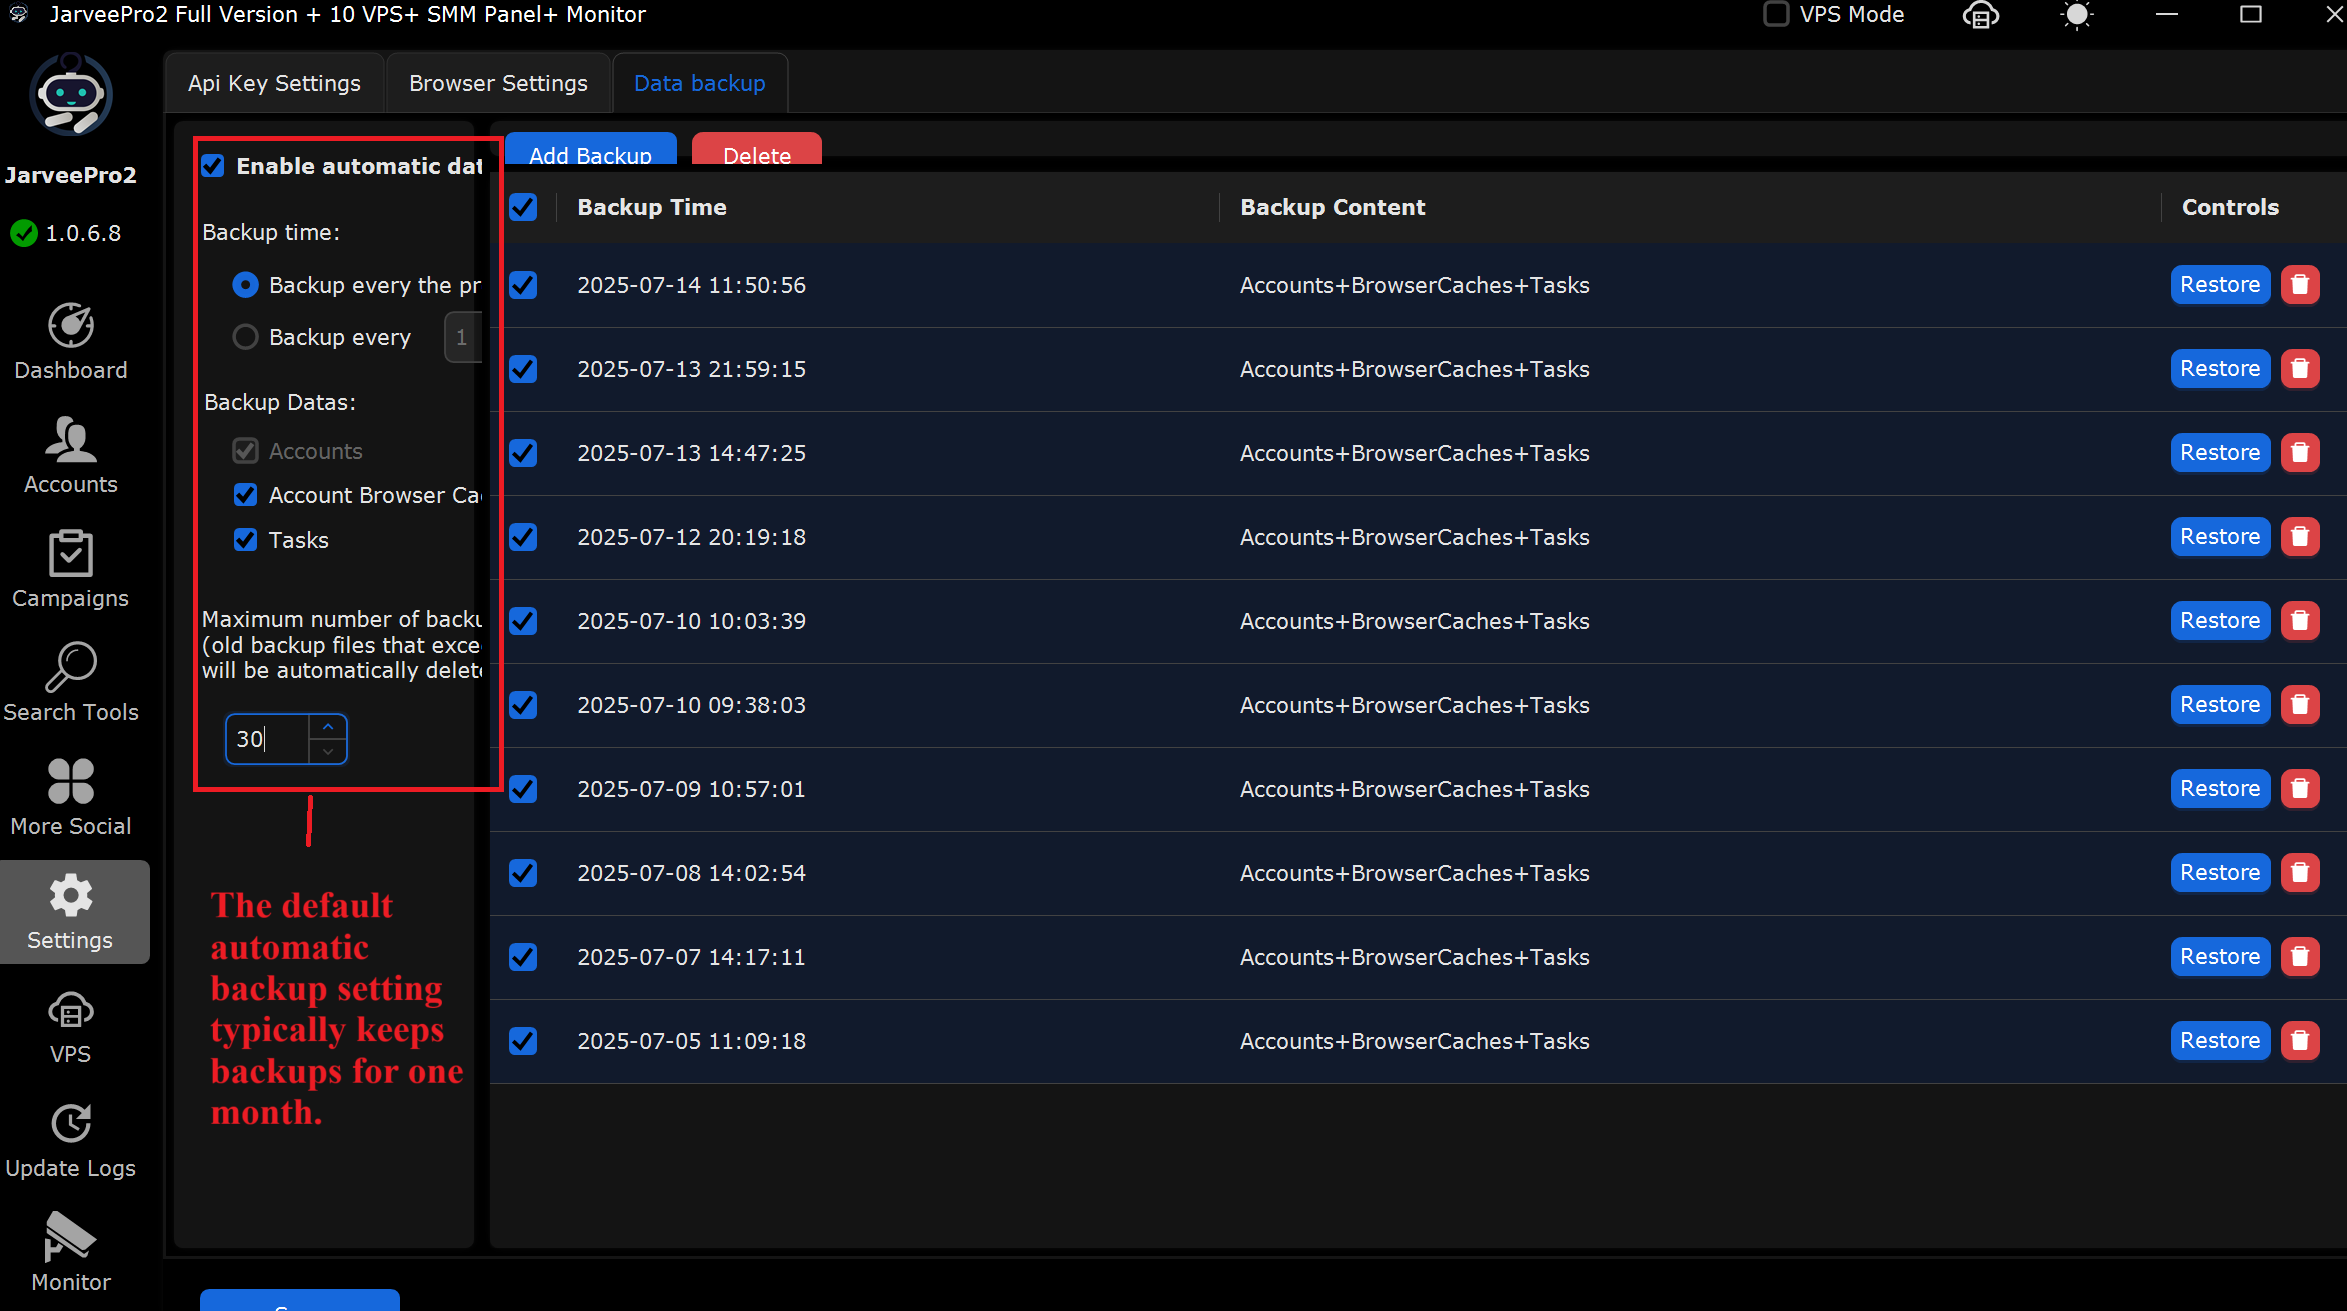Click the 1.0.6.8 version number
The width and height of the screenshot is (2347, 1311).
tap(83, 234)
